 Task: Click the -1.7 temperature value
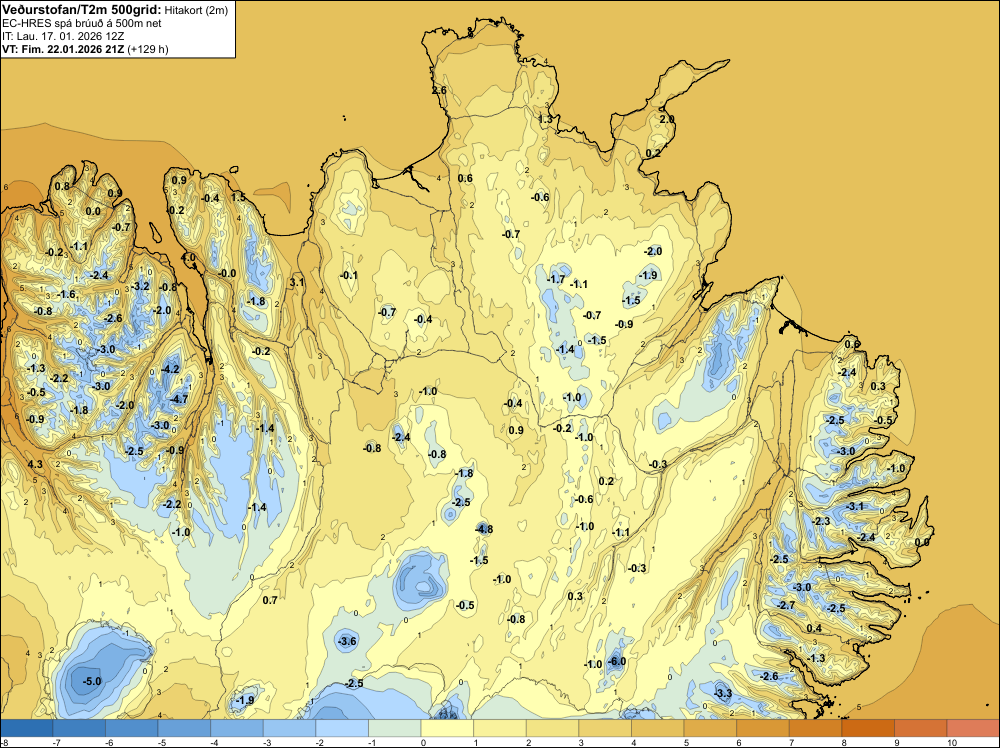[x=556, y=279]
